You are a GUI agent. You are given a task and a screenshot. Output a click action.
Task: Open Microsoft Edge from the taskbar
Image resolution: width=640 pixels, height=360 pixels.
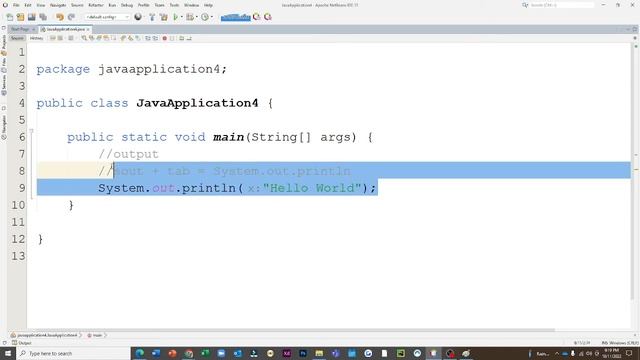[x=139, y=353]
